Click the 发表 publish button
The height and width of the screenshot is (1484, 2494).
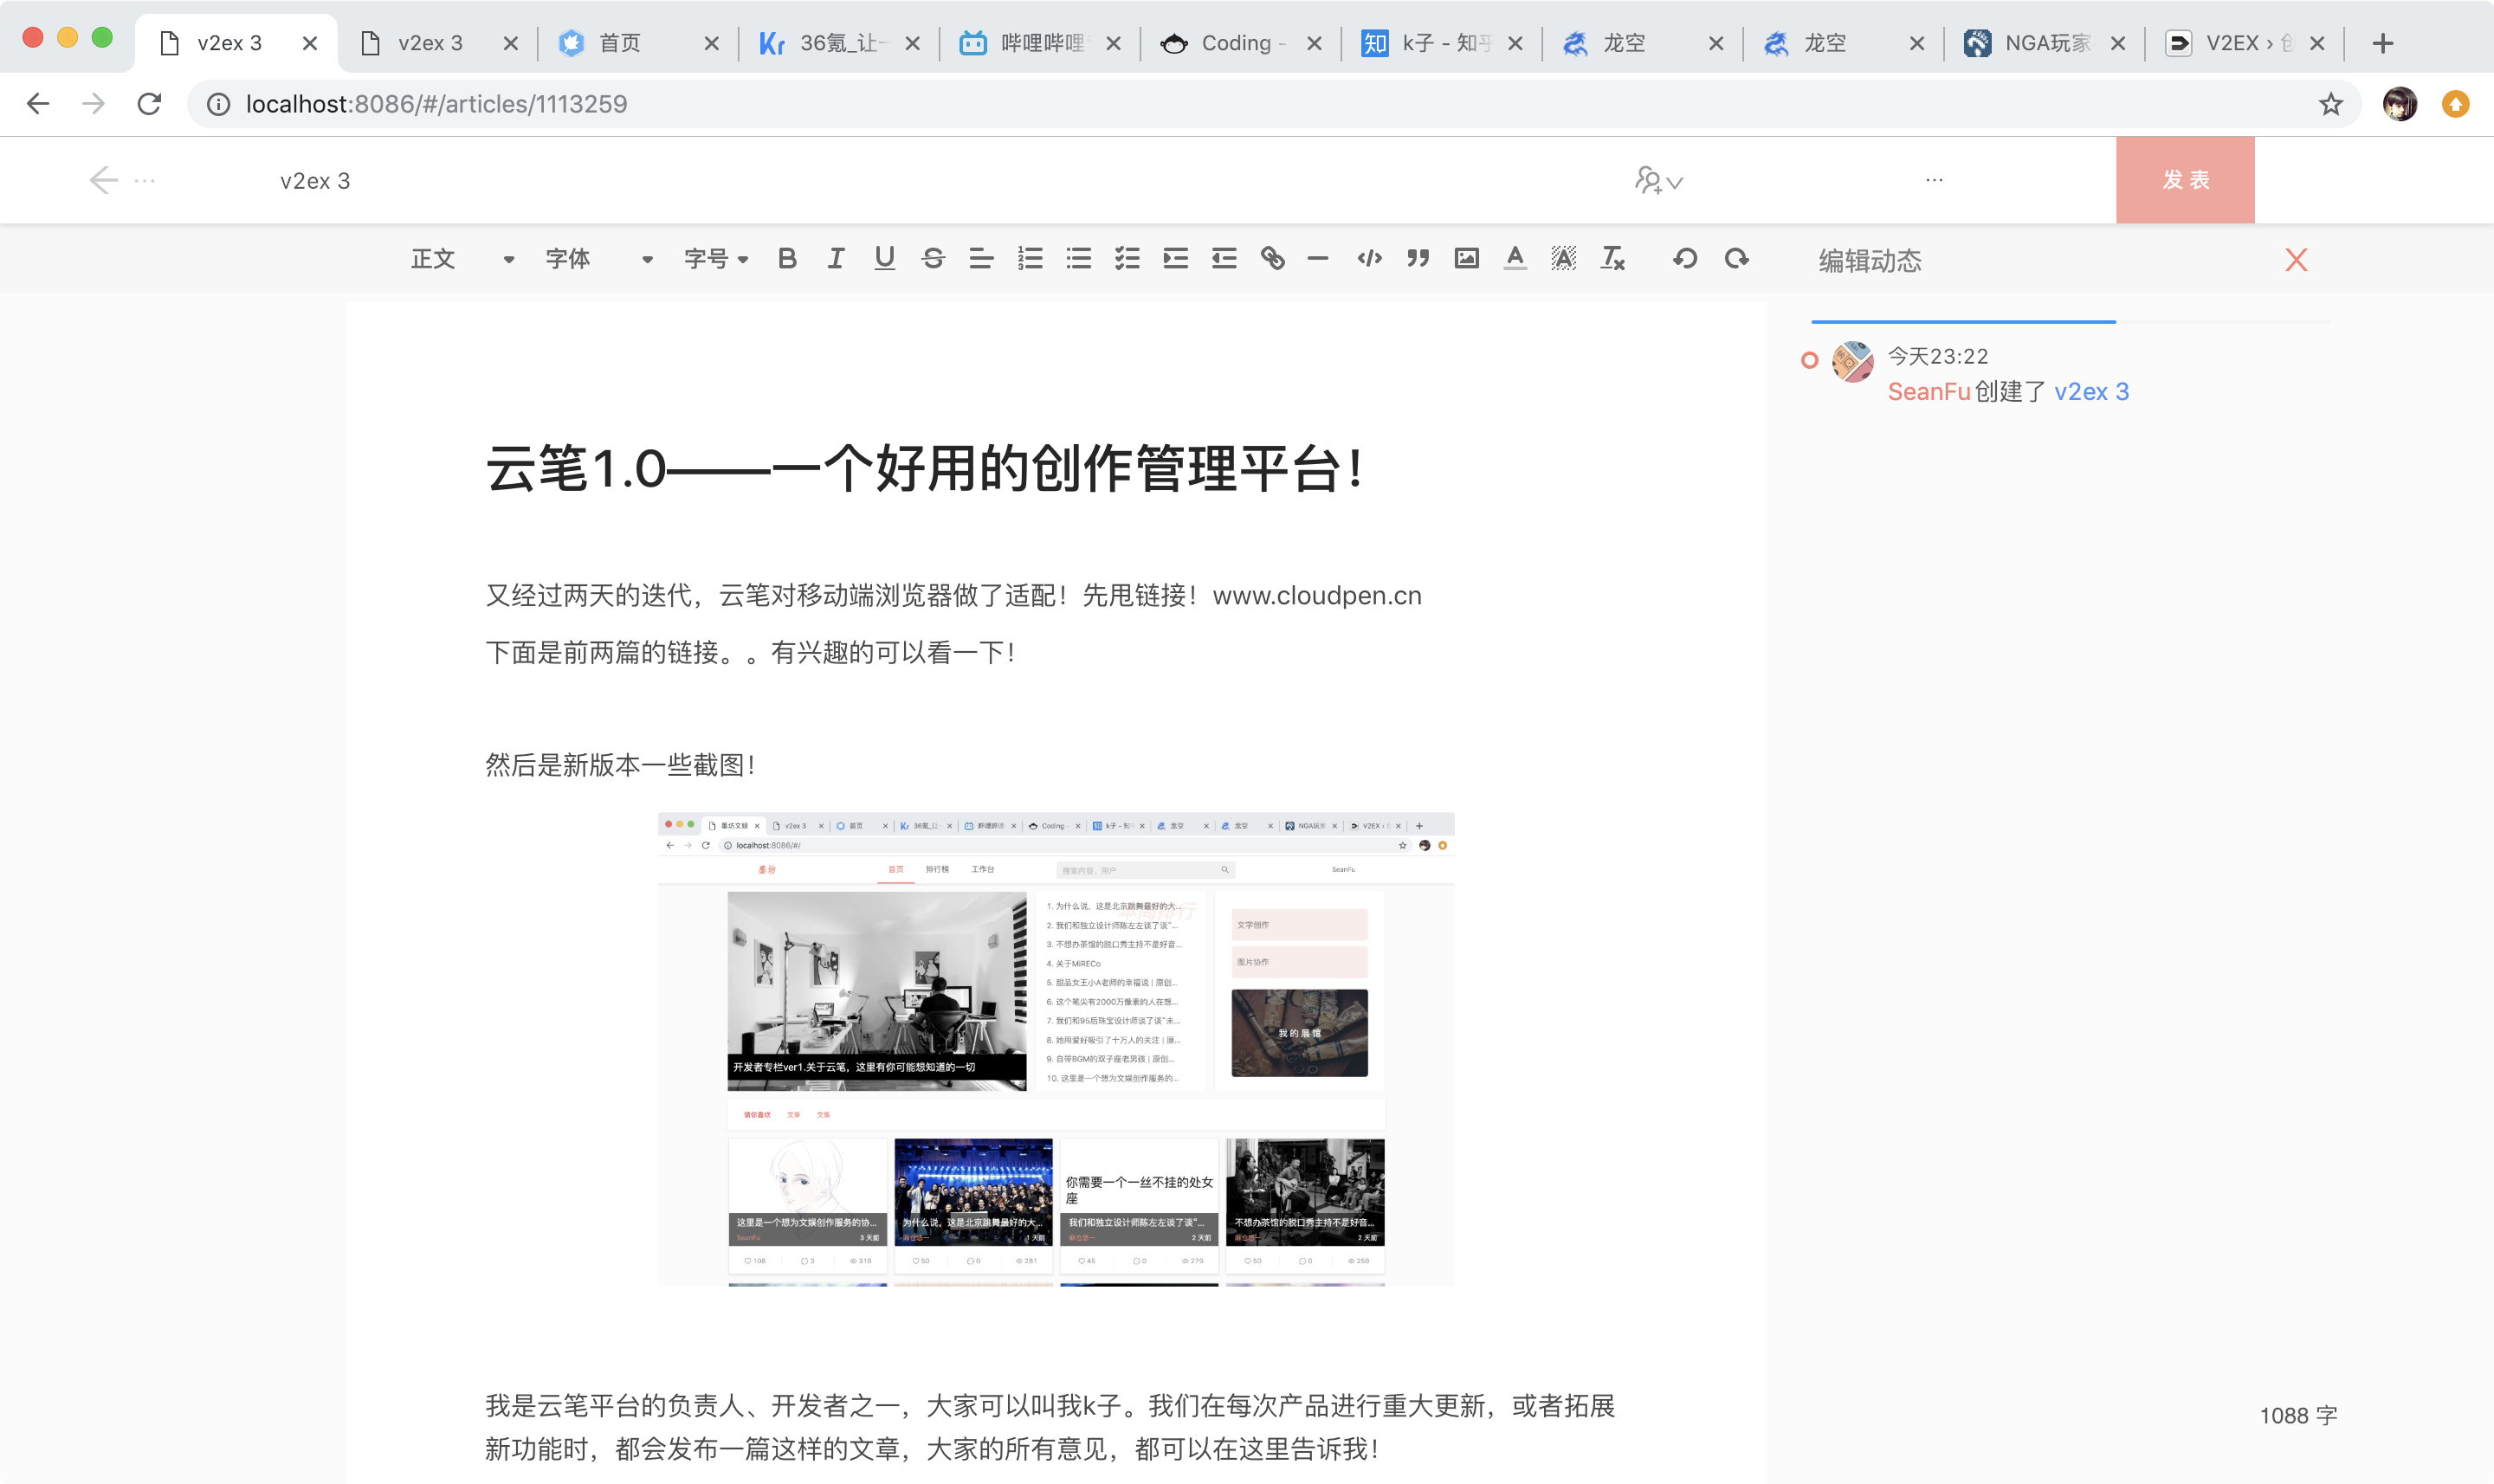[2185, 180]
